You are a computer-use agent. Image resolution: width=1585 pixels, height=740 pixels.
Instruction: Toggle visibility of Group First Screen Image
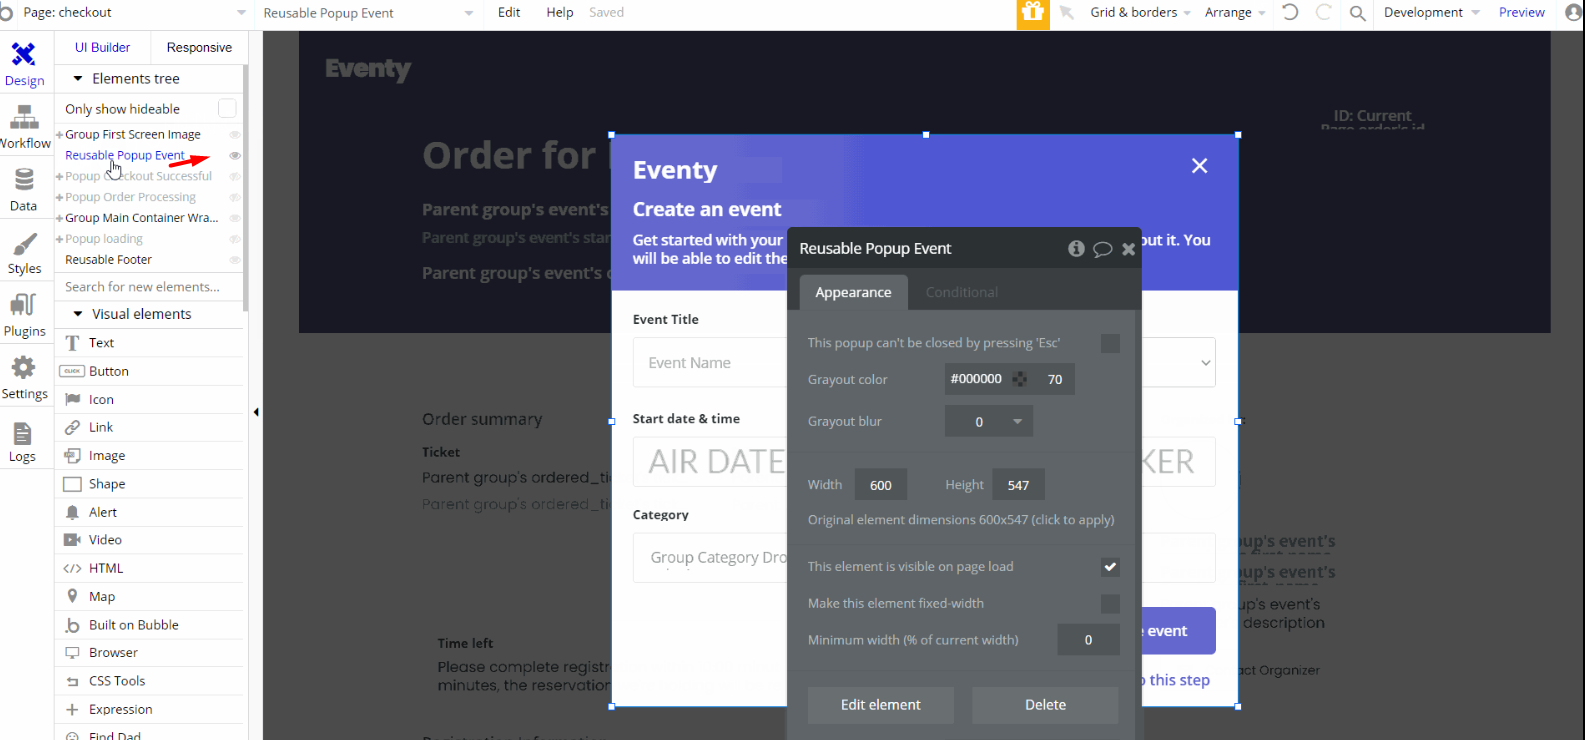[235, 134]
